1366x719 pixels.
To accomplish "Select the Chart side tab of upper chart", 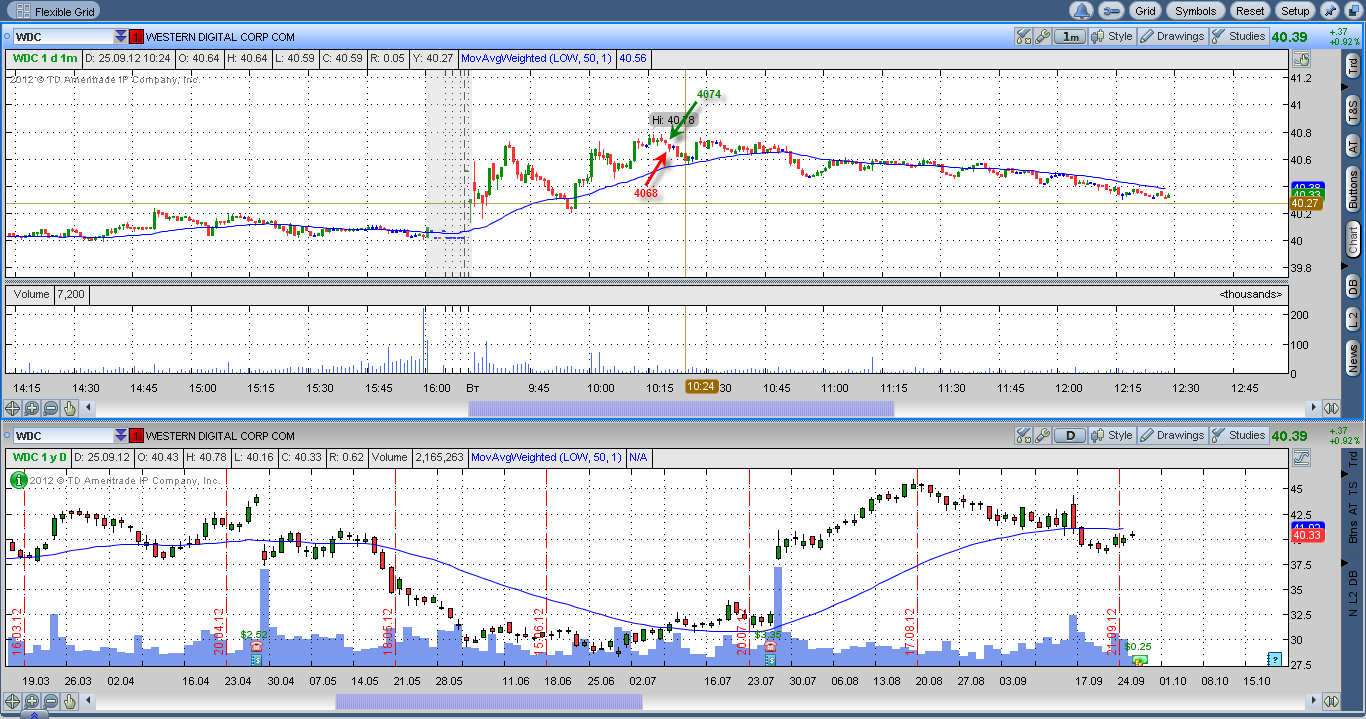I will tap(1353, 239).
